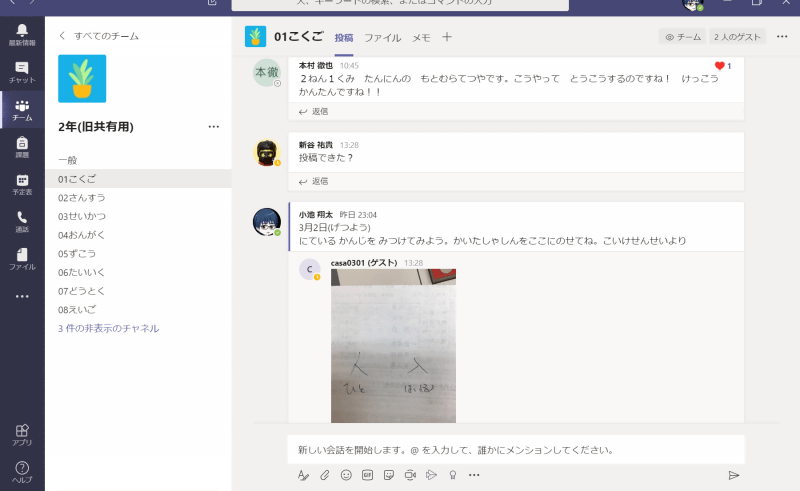This screenshot has width=800, height=491.
Task: Switch to the メモ tab
Action: coord(421,38)
